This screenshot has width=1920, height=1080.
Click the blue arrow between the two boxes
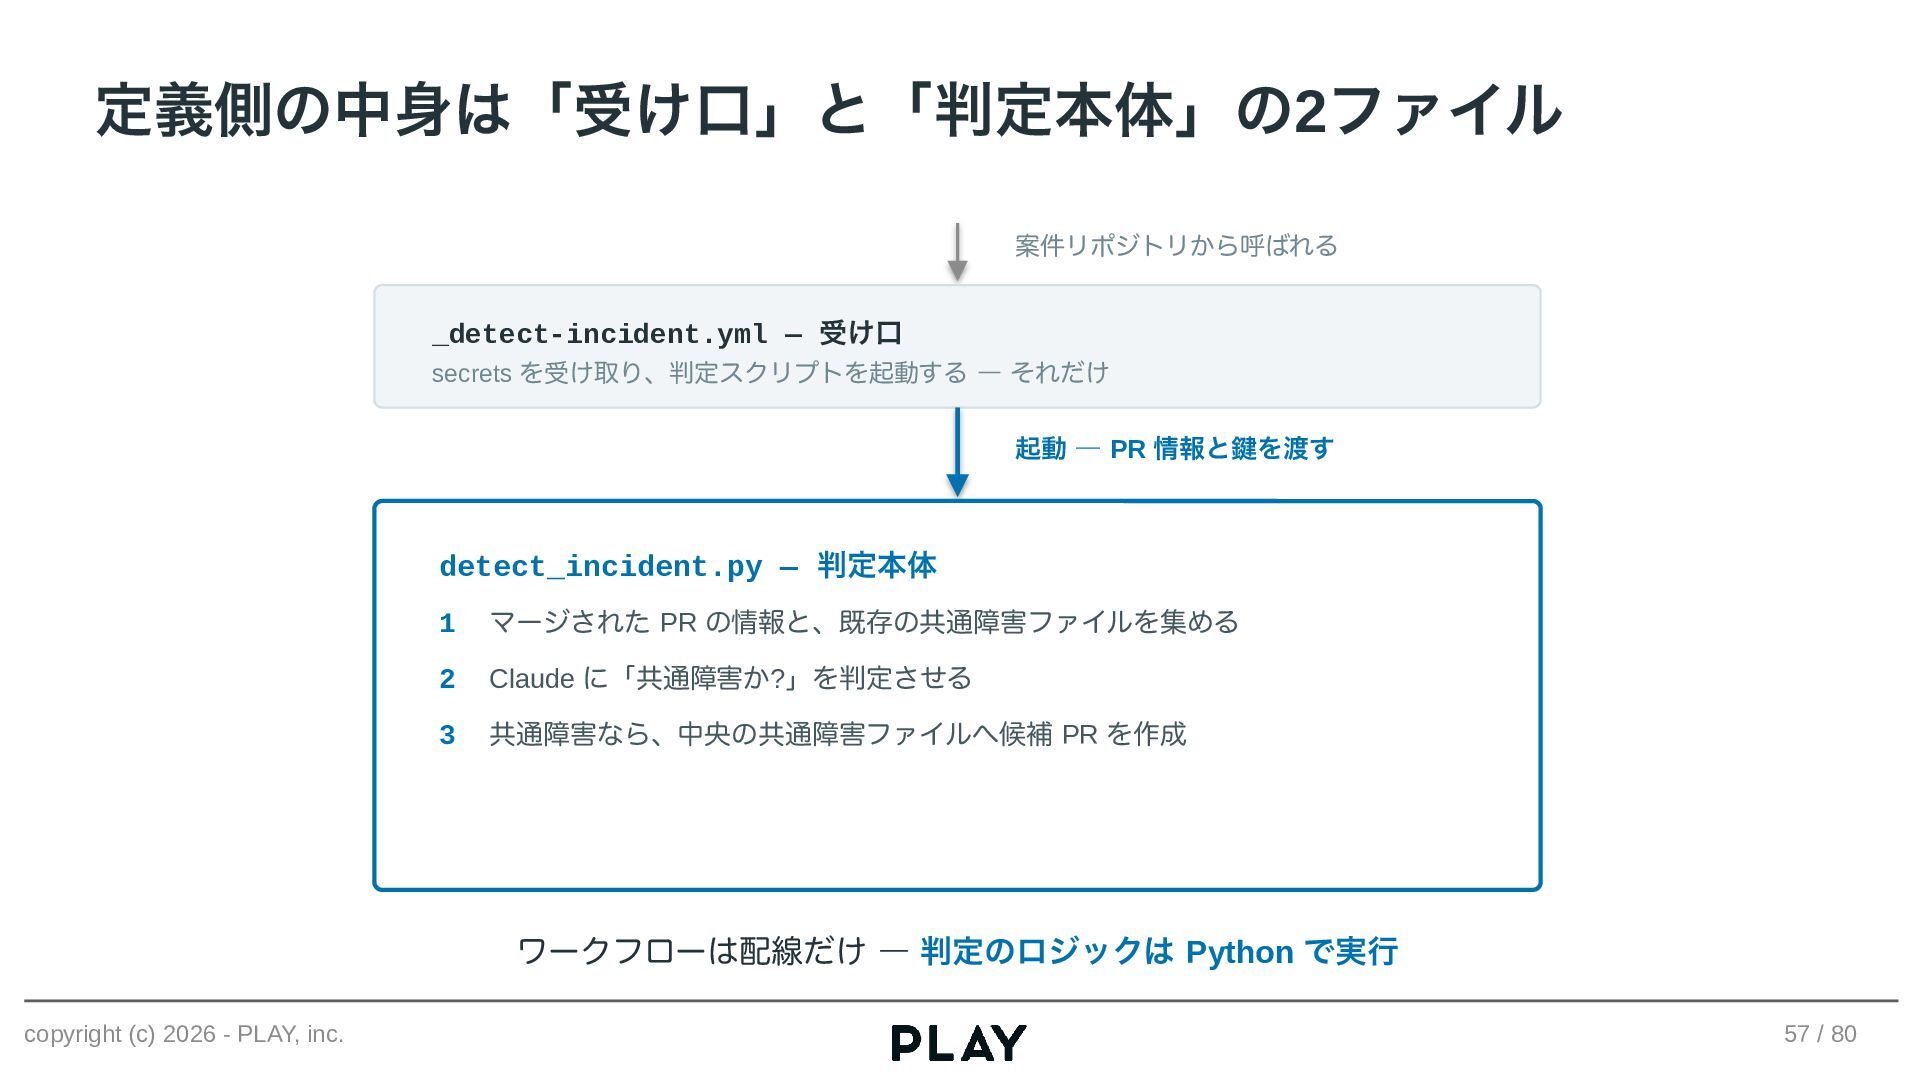(957, 452)
